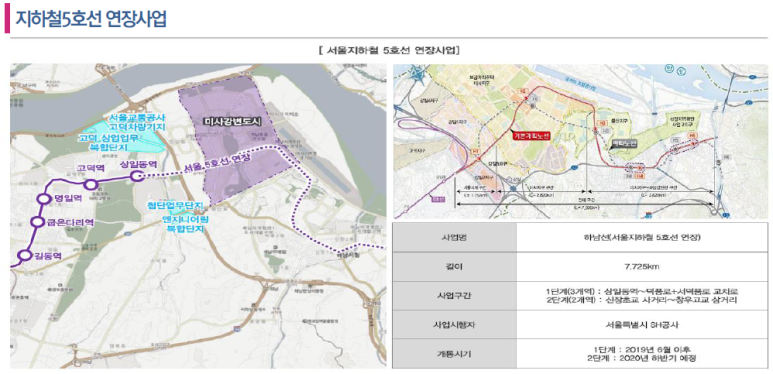Click the 사업명 table header cell
The image size is (773, 374).
pos(454,238)
